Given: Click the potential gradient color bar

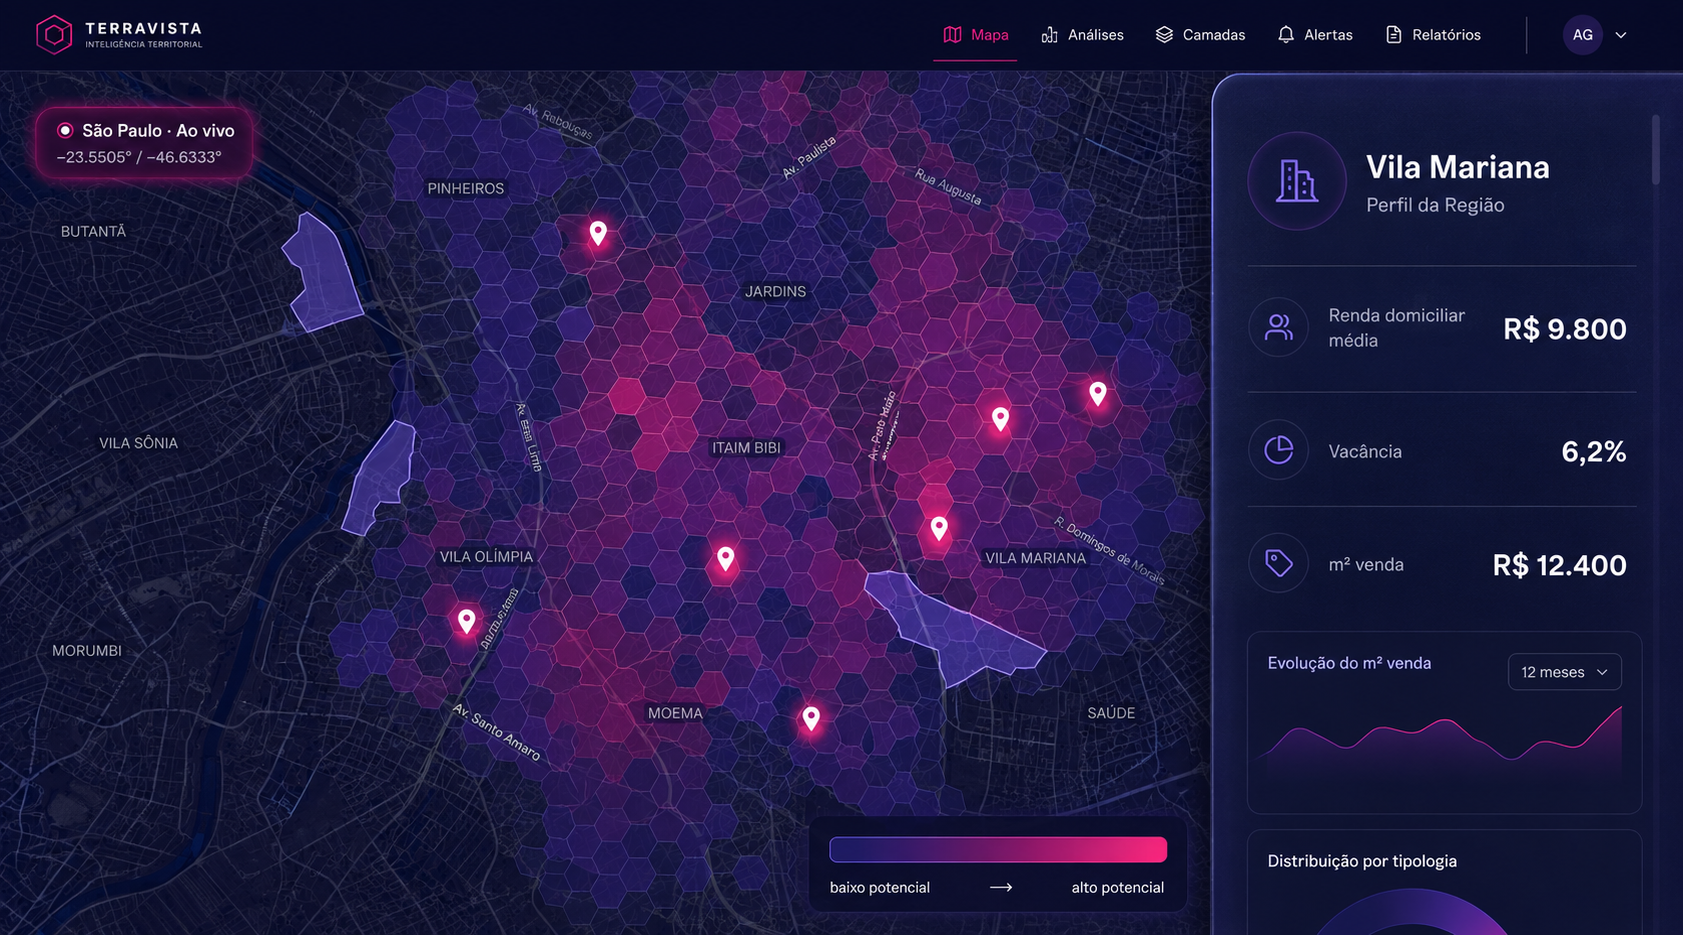Looking at the screenshot, I should tap(998, 849).
